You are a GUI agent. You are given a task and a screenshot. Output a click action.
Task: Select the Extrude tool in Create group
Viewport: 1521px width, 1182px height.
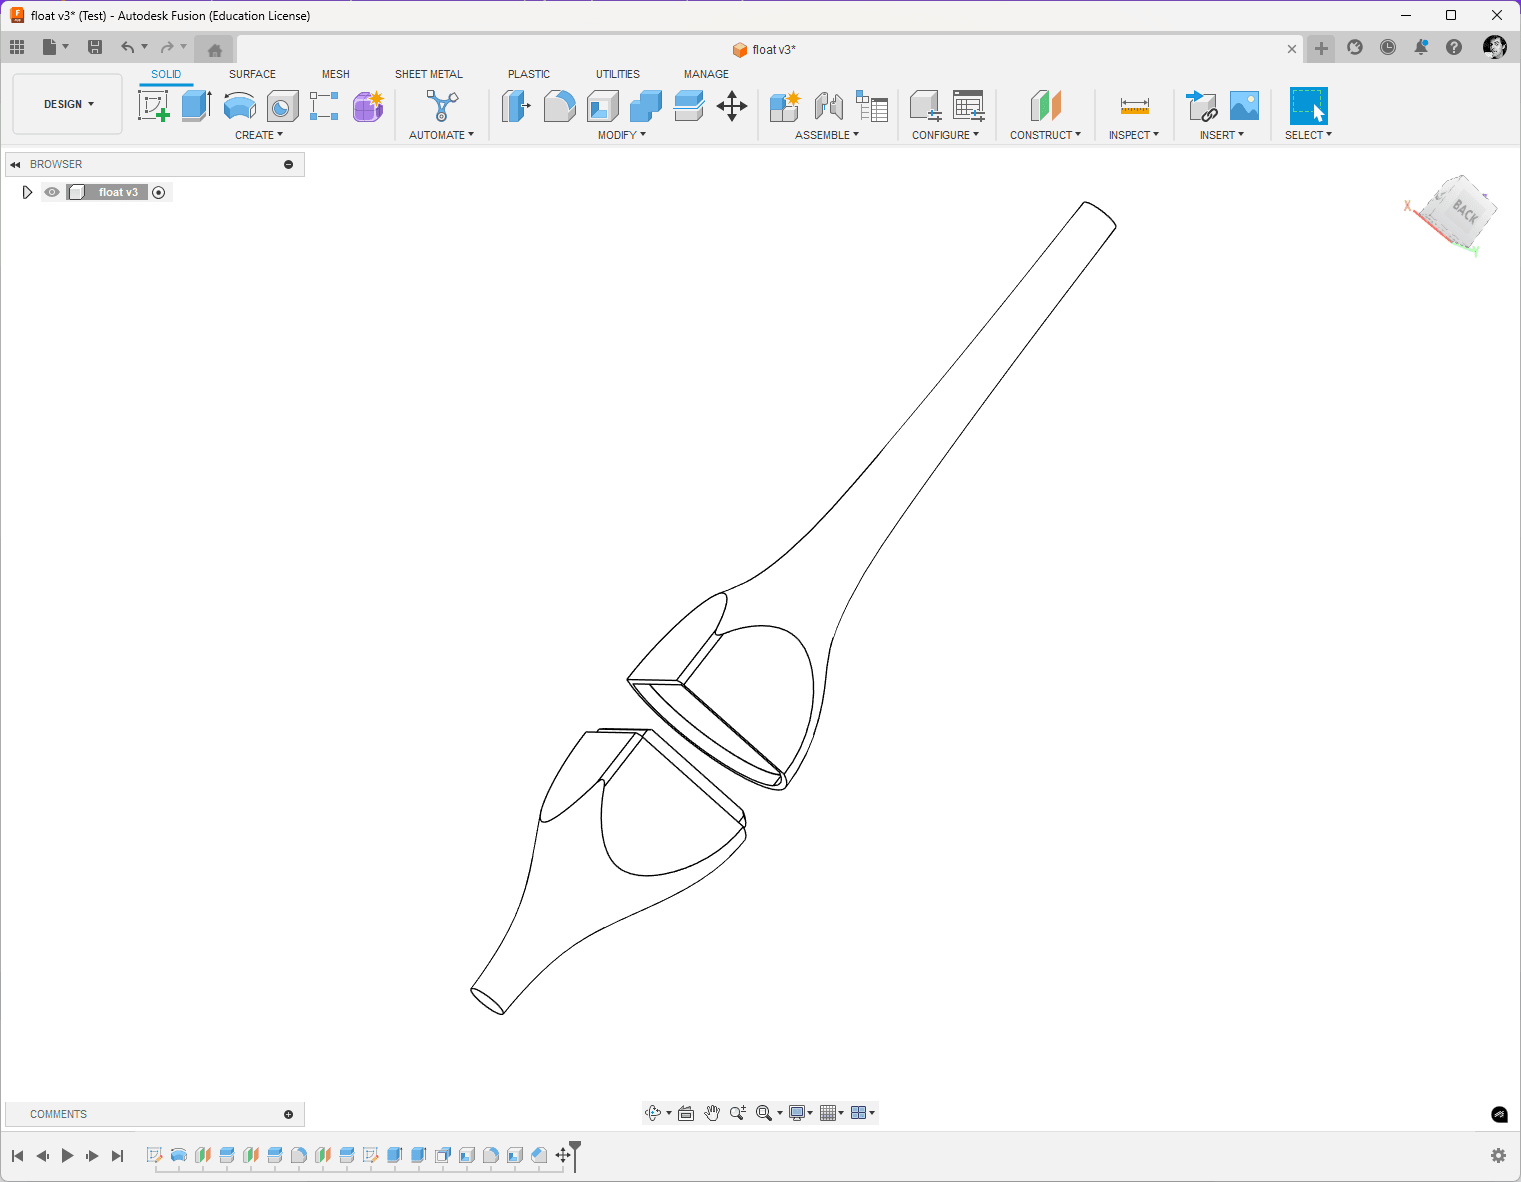[x=196, y=105]
